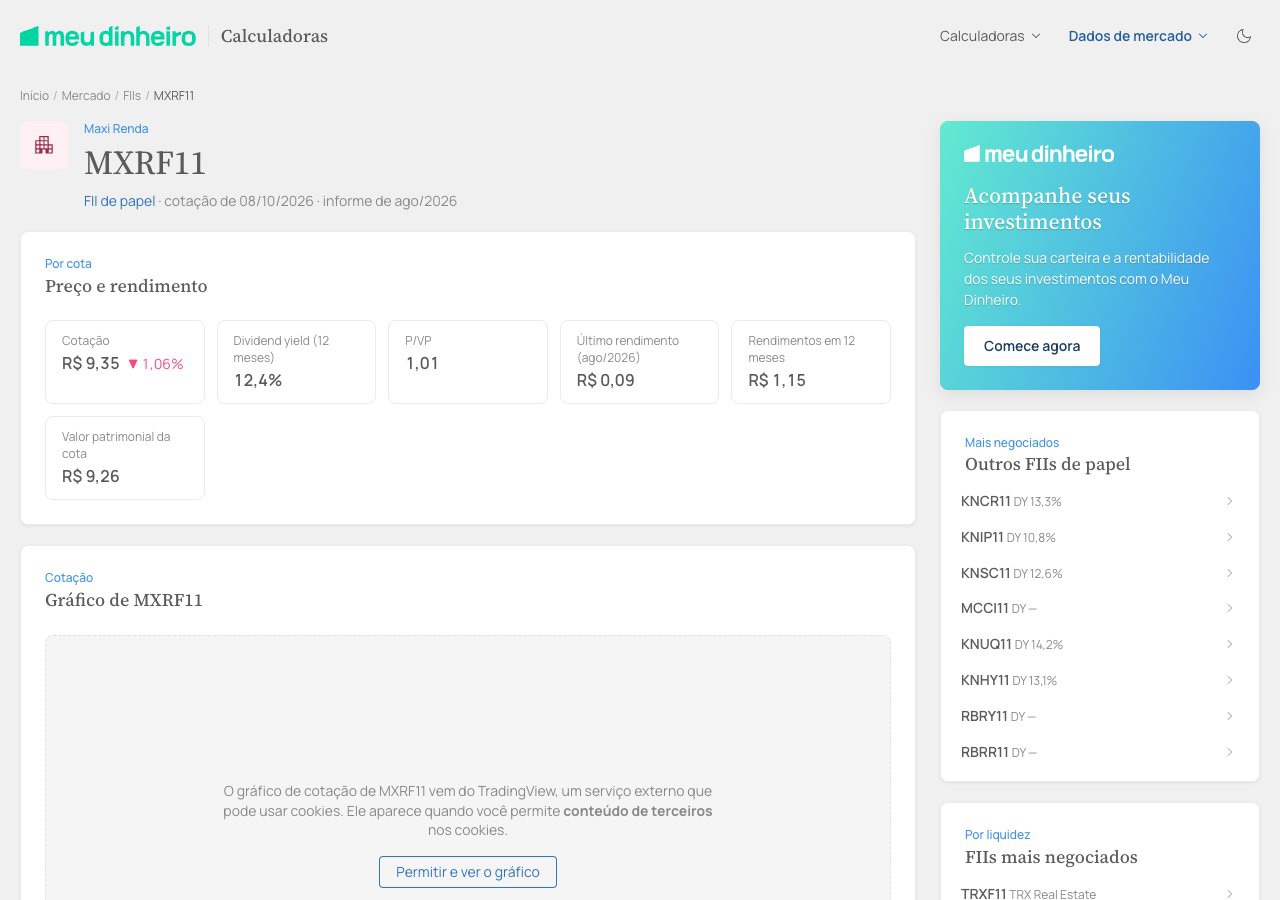Viewport: 1280px width, 900px height.
Task: Click the Calculadoras title next to logo
Action: pyautogui.click(x=274, y=37)
